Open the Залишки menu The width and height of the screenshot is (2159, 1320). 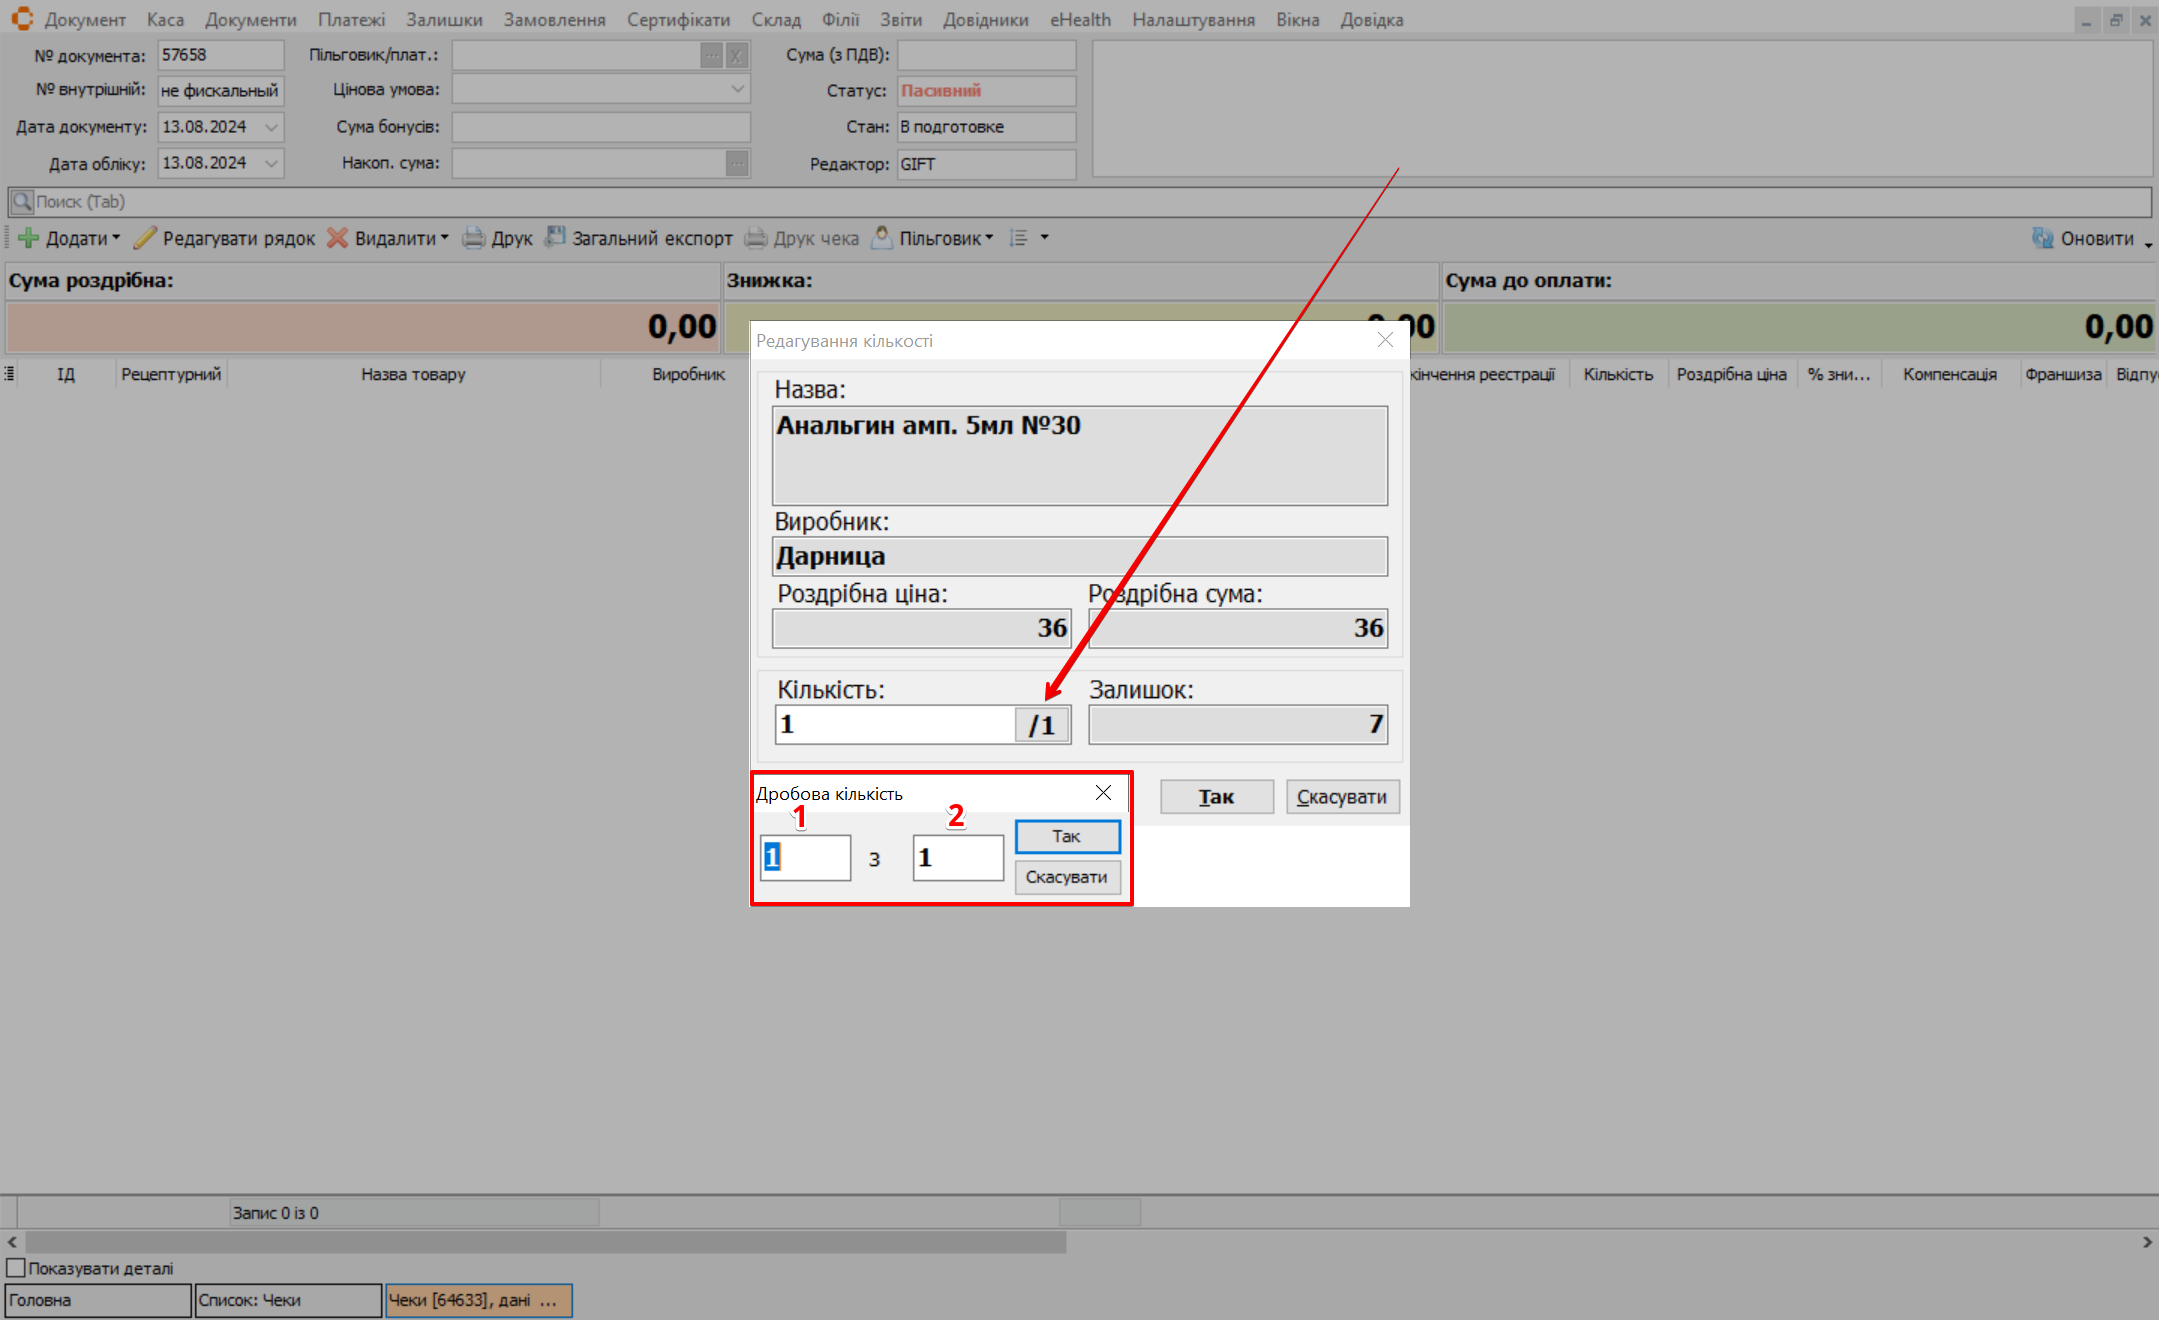[443, 20]
